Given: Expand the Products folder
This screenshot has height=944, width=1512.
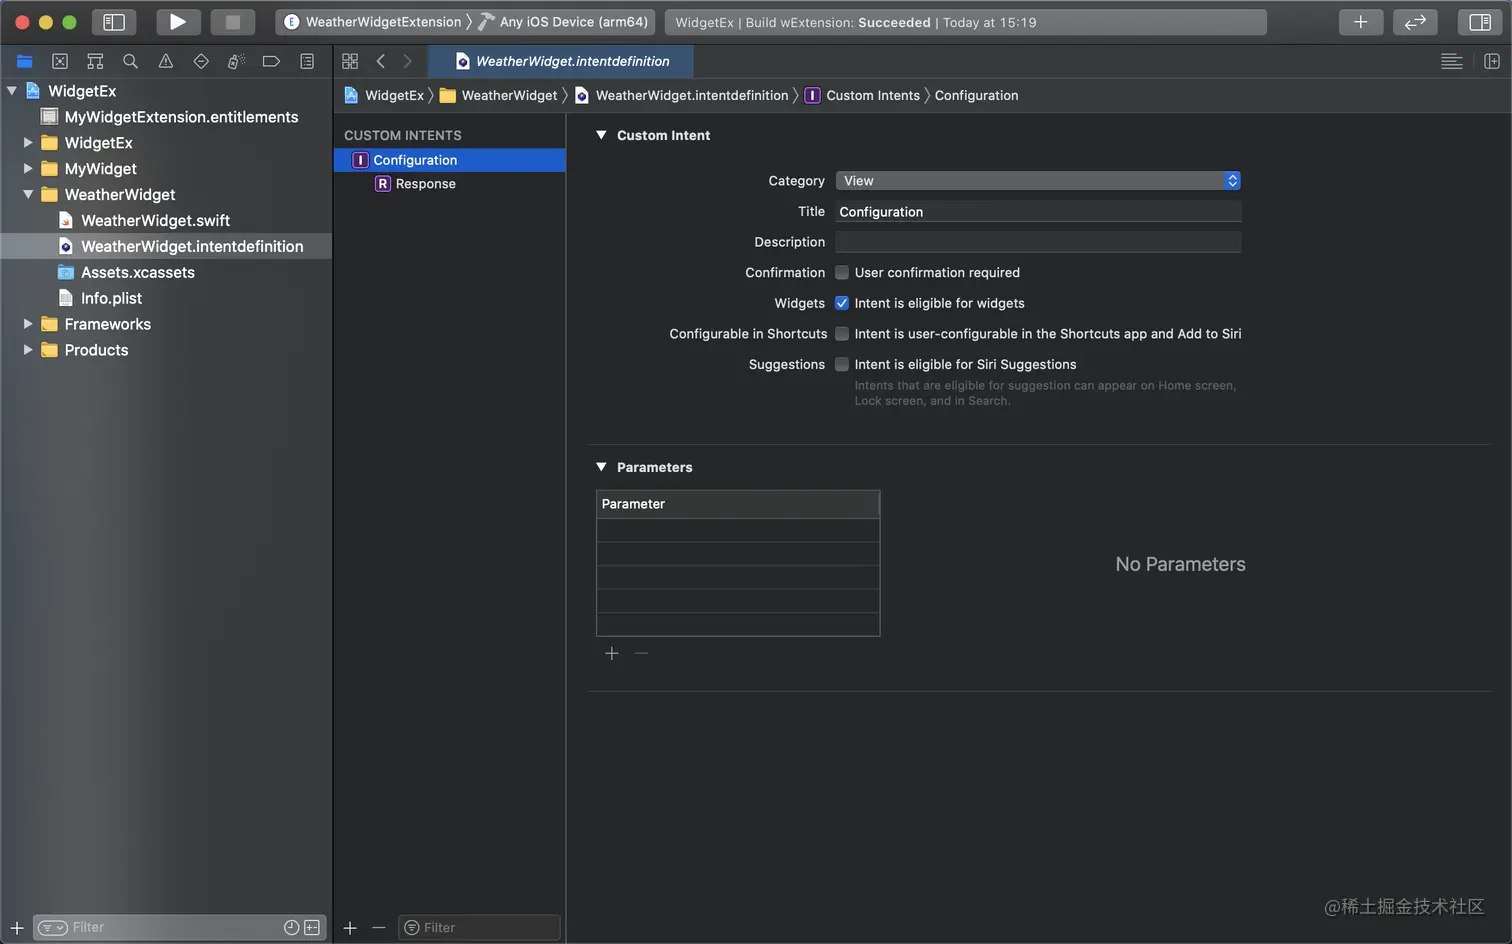Looking at the screenshot, I should 28,350.
